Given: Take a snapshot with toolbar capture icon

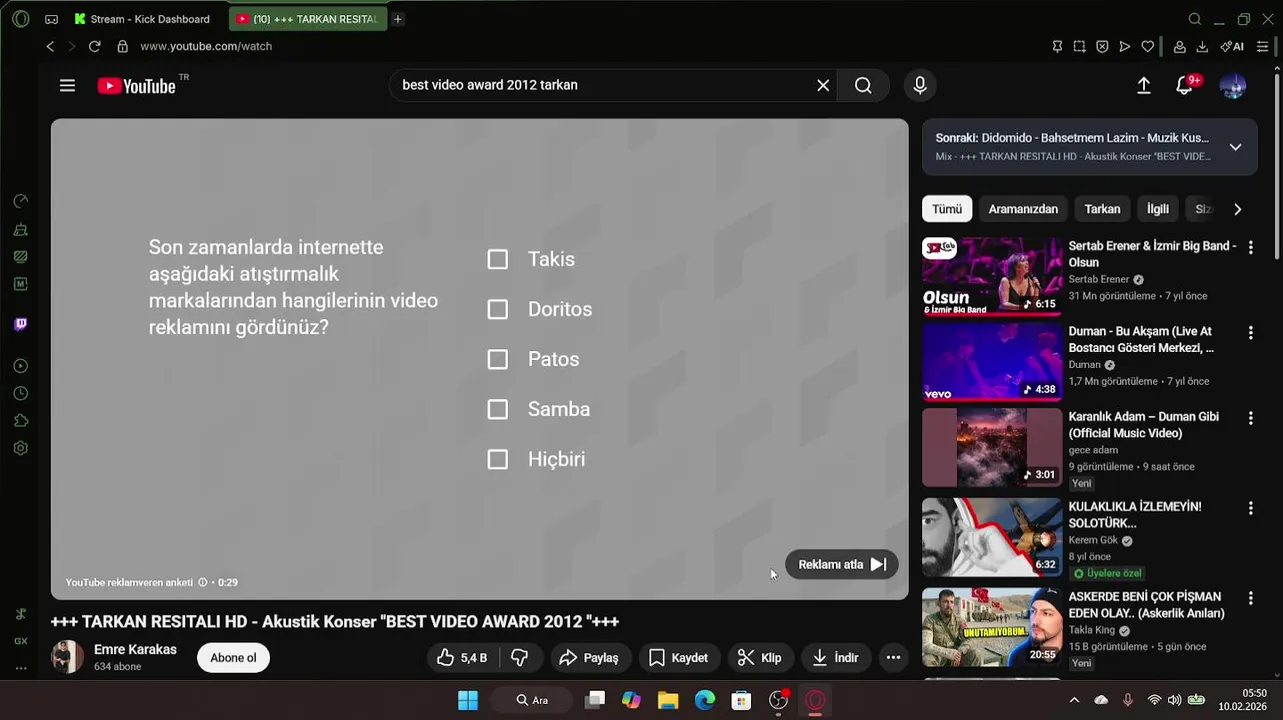Looking at the screenshot, I should point(1080,46).
